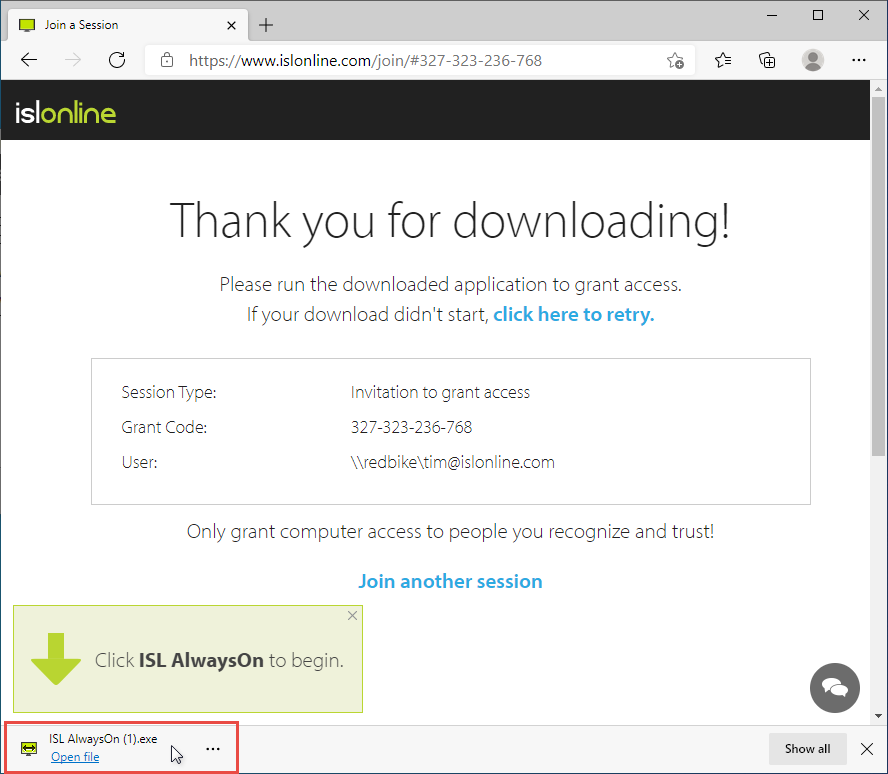Open the Favorites list icon

click(x=723, y=60)
